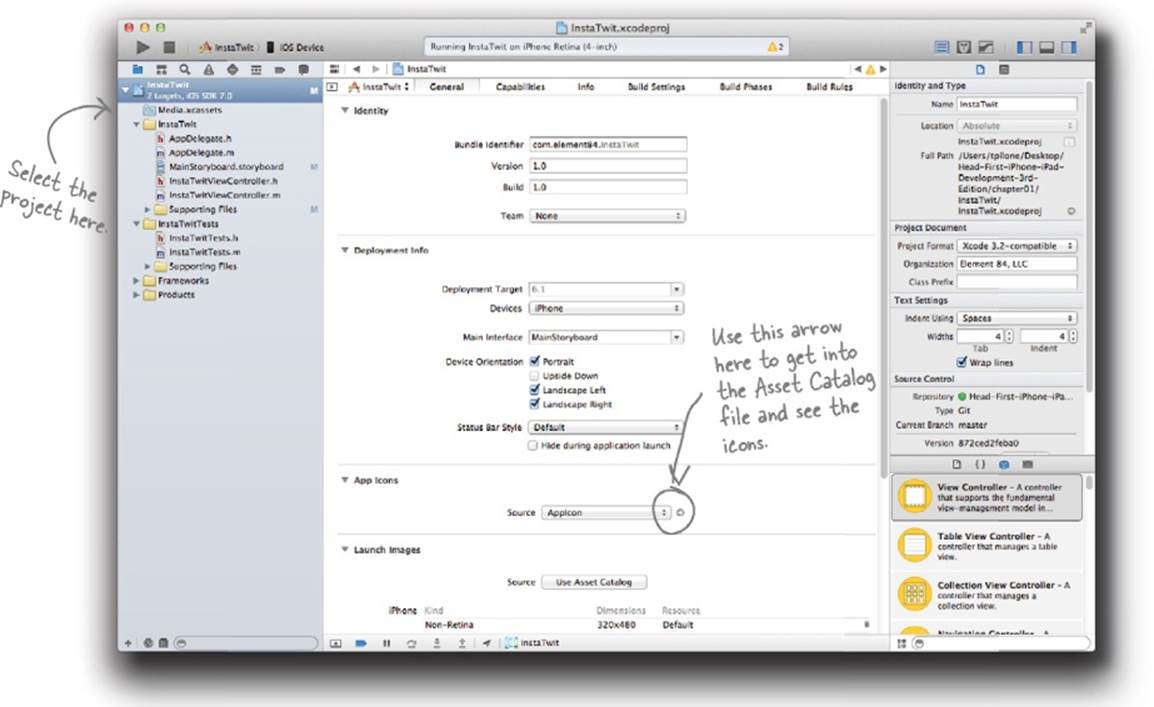Show the File inspector
The width and height of the screenshot is (1154, 707).
pos(980,69)
